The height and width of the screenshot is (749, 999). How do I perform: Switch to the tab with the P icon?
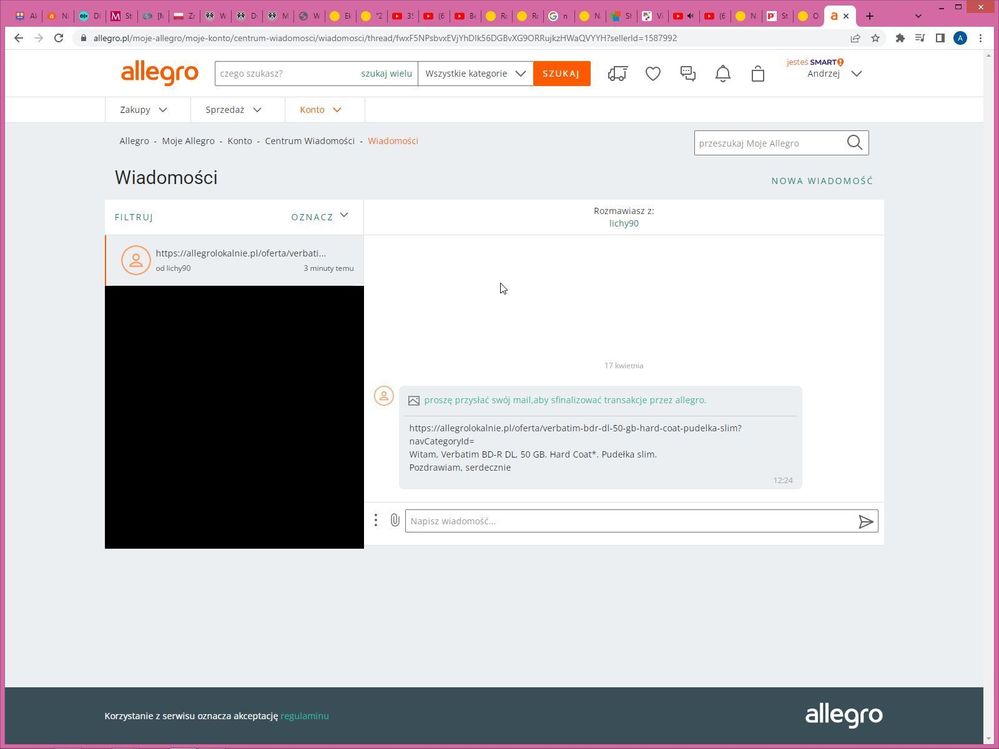(776, 16)
